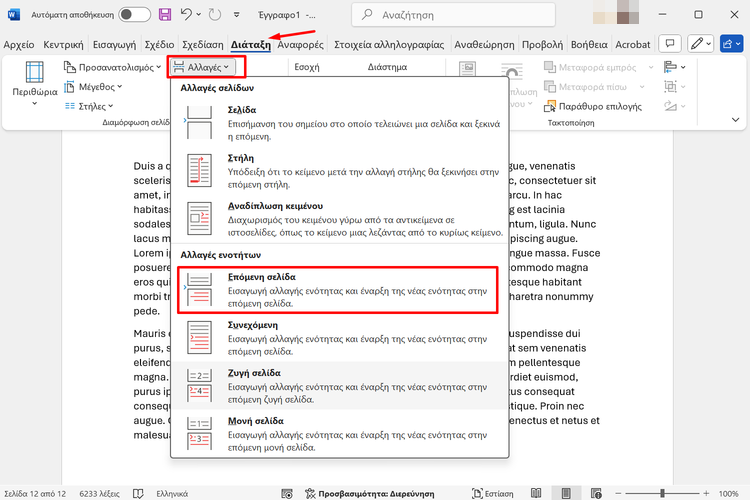Click the blue Share button
The height and width of the screenshot is (500, 750).
click(x=731, y=44)
